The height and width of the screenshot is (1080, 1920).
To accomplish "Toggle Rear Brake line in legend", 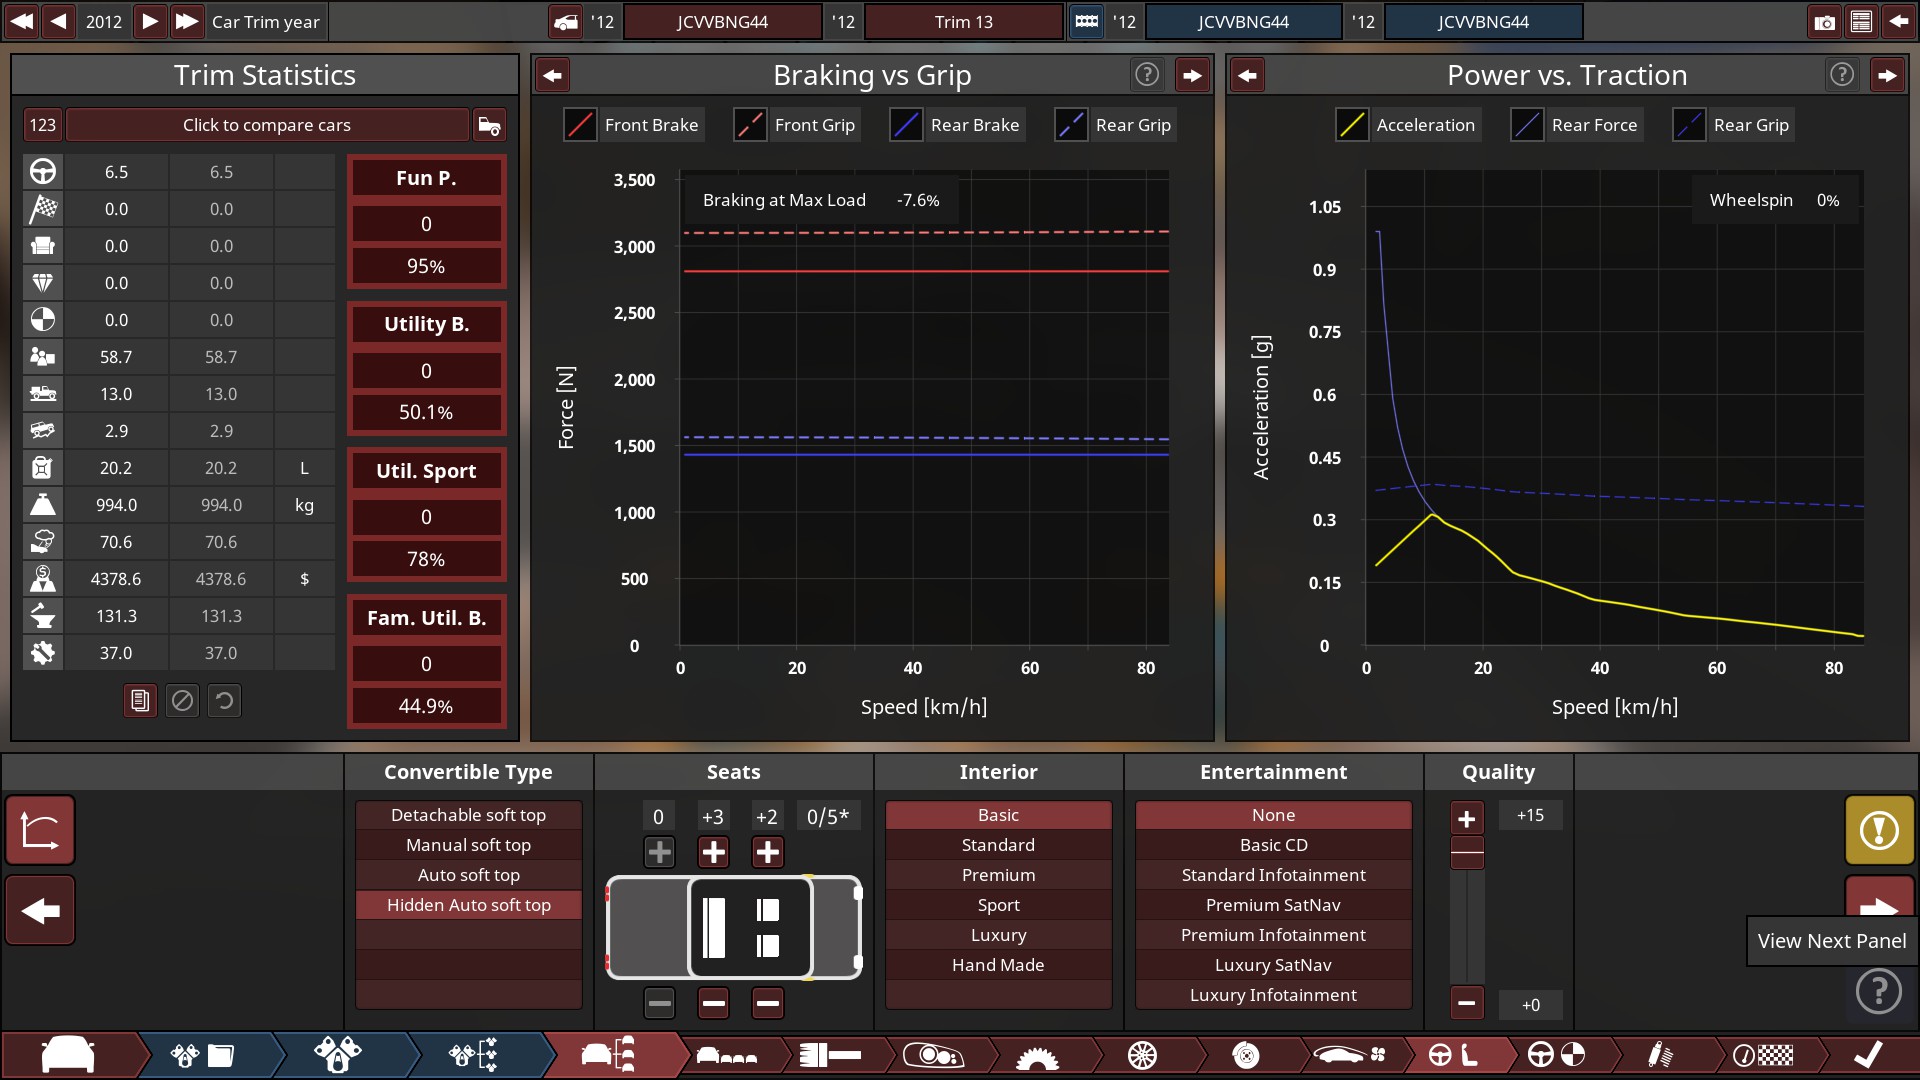I will pyautogui.click(x=957, y=125).
